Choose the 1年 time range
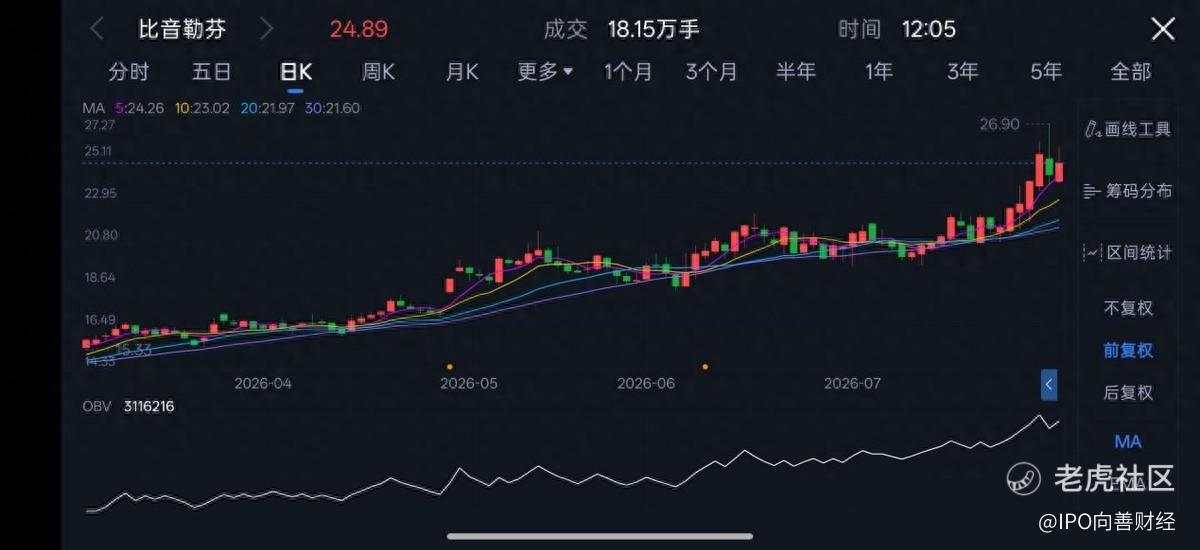Viewport: 1200px width, 550px height. pyautogui.click(x=879, y=72)
